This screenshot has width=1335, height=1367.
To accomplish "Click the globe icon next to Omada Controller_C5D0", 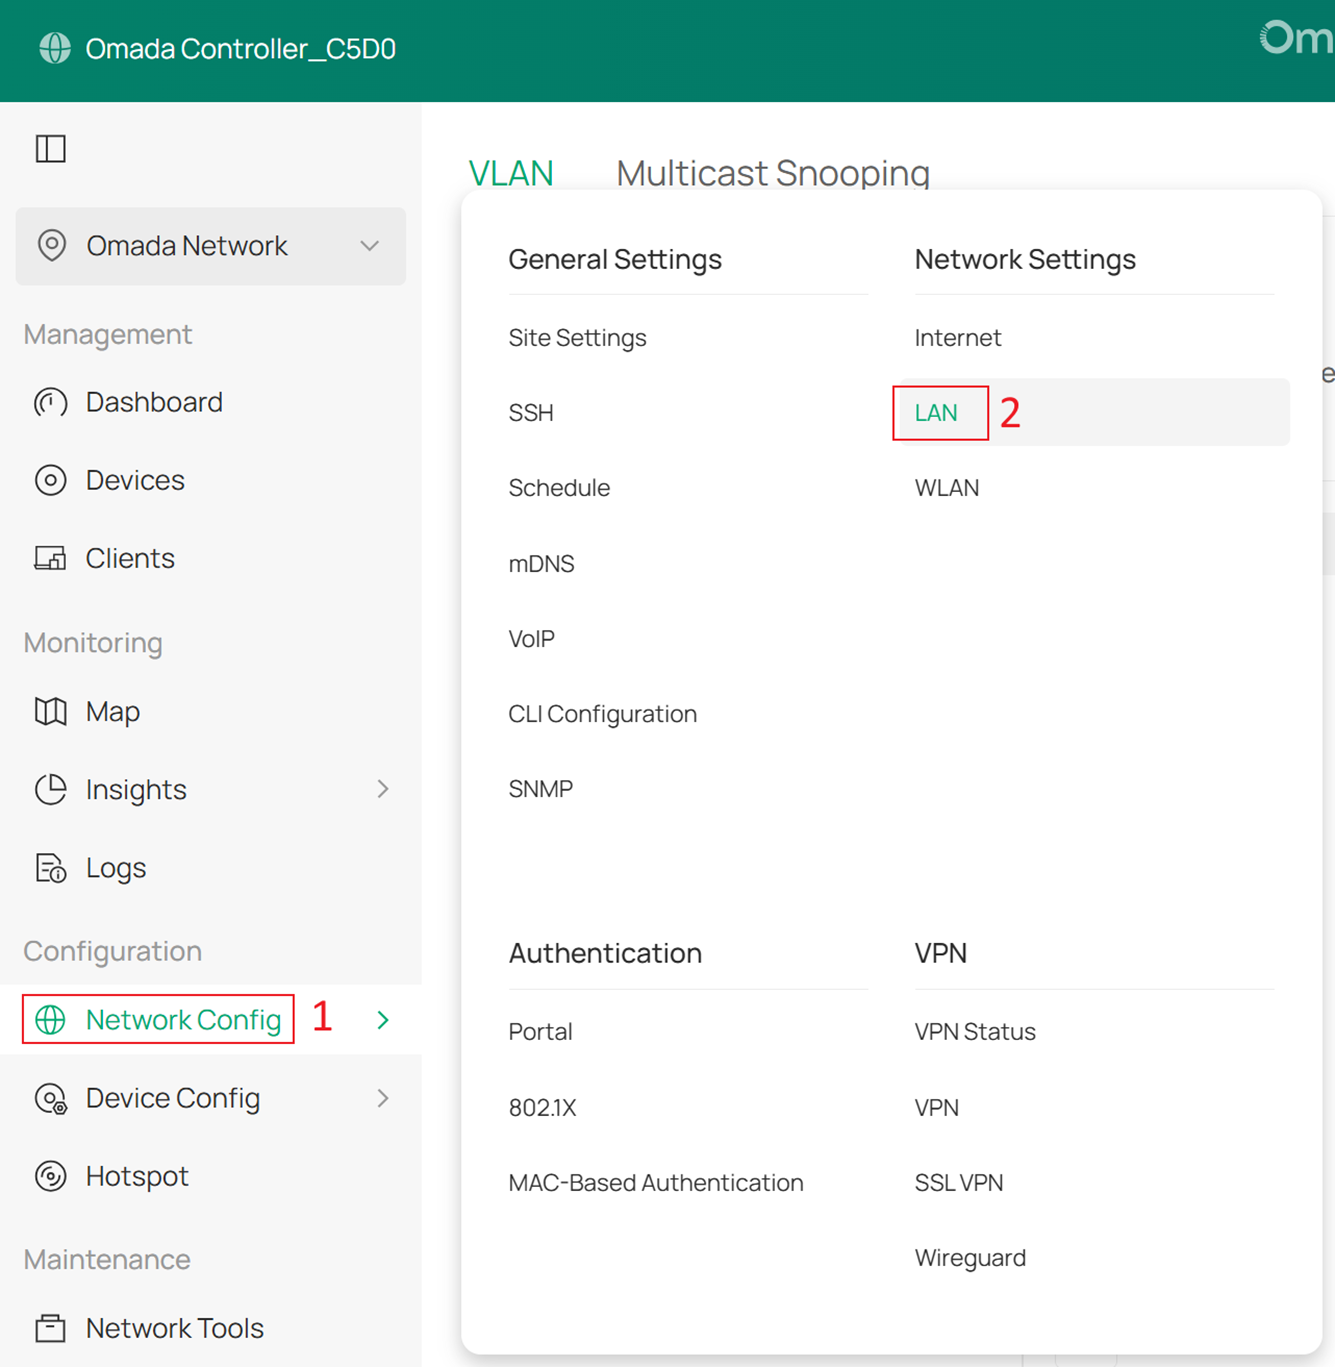I will 53,48.
